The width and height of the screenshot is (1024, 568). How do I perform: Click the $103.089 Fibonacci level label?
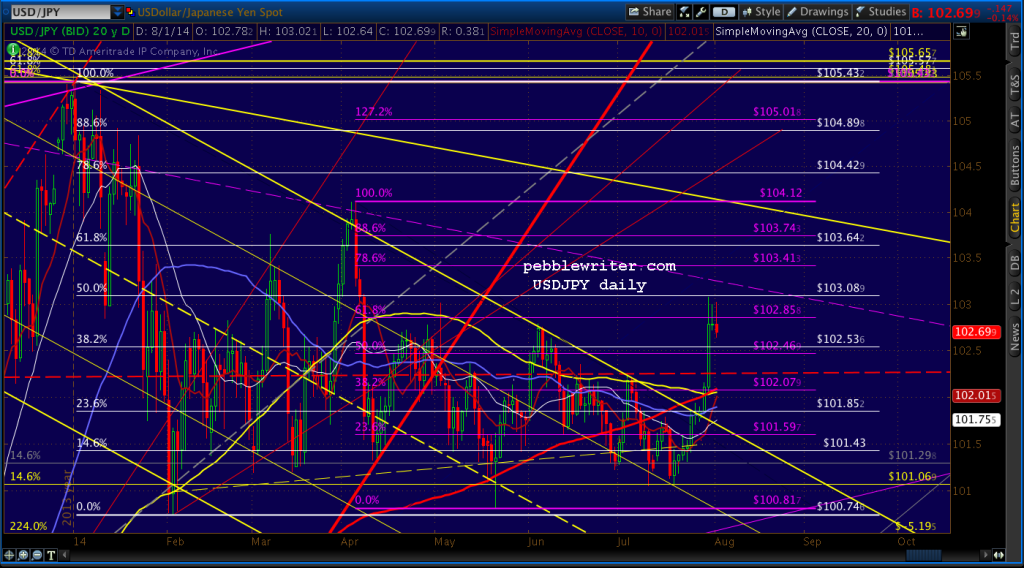click(x=840, y=288)
